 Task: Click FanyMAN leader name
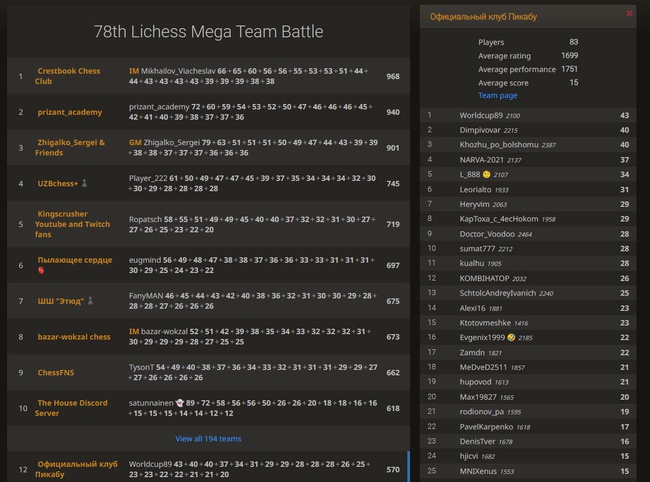coord(146,295)
